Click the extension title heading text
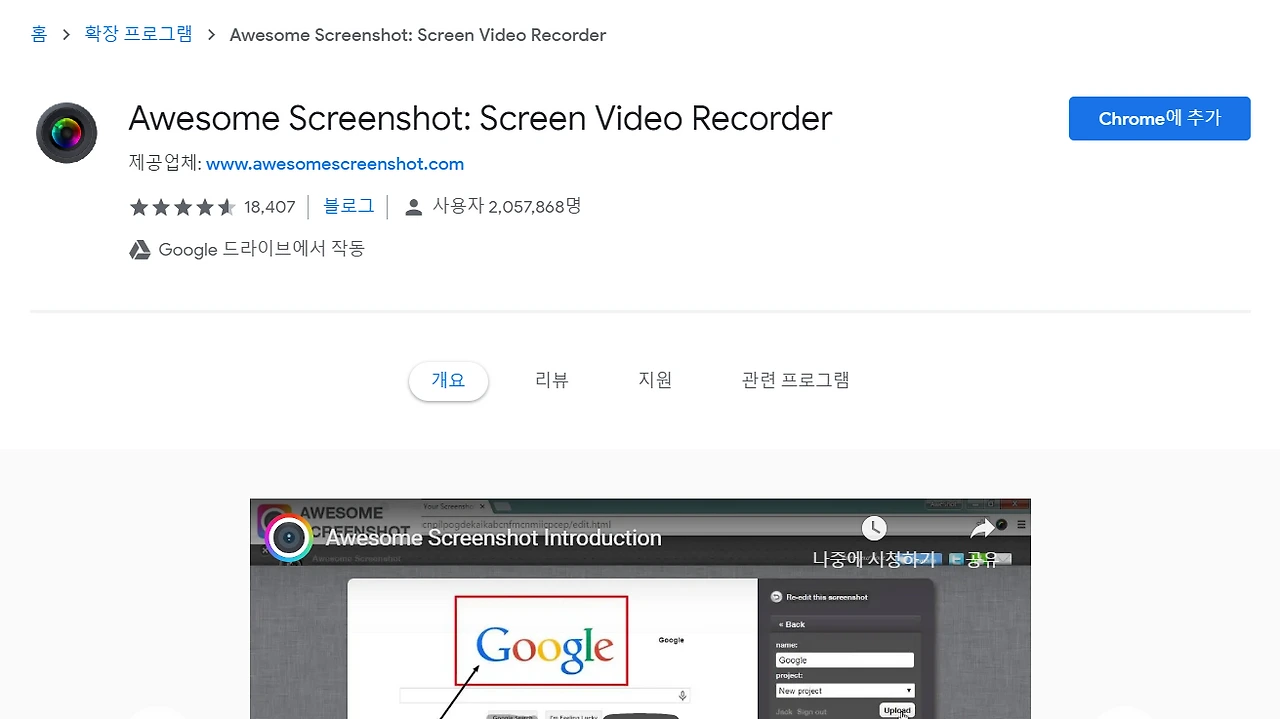Image resolution: width=1280 pixels, height=719 pixels. click(480, 118)
